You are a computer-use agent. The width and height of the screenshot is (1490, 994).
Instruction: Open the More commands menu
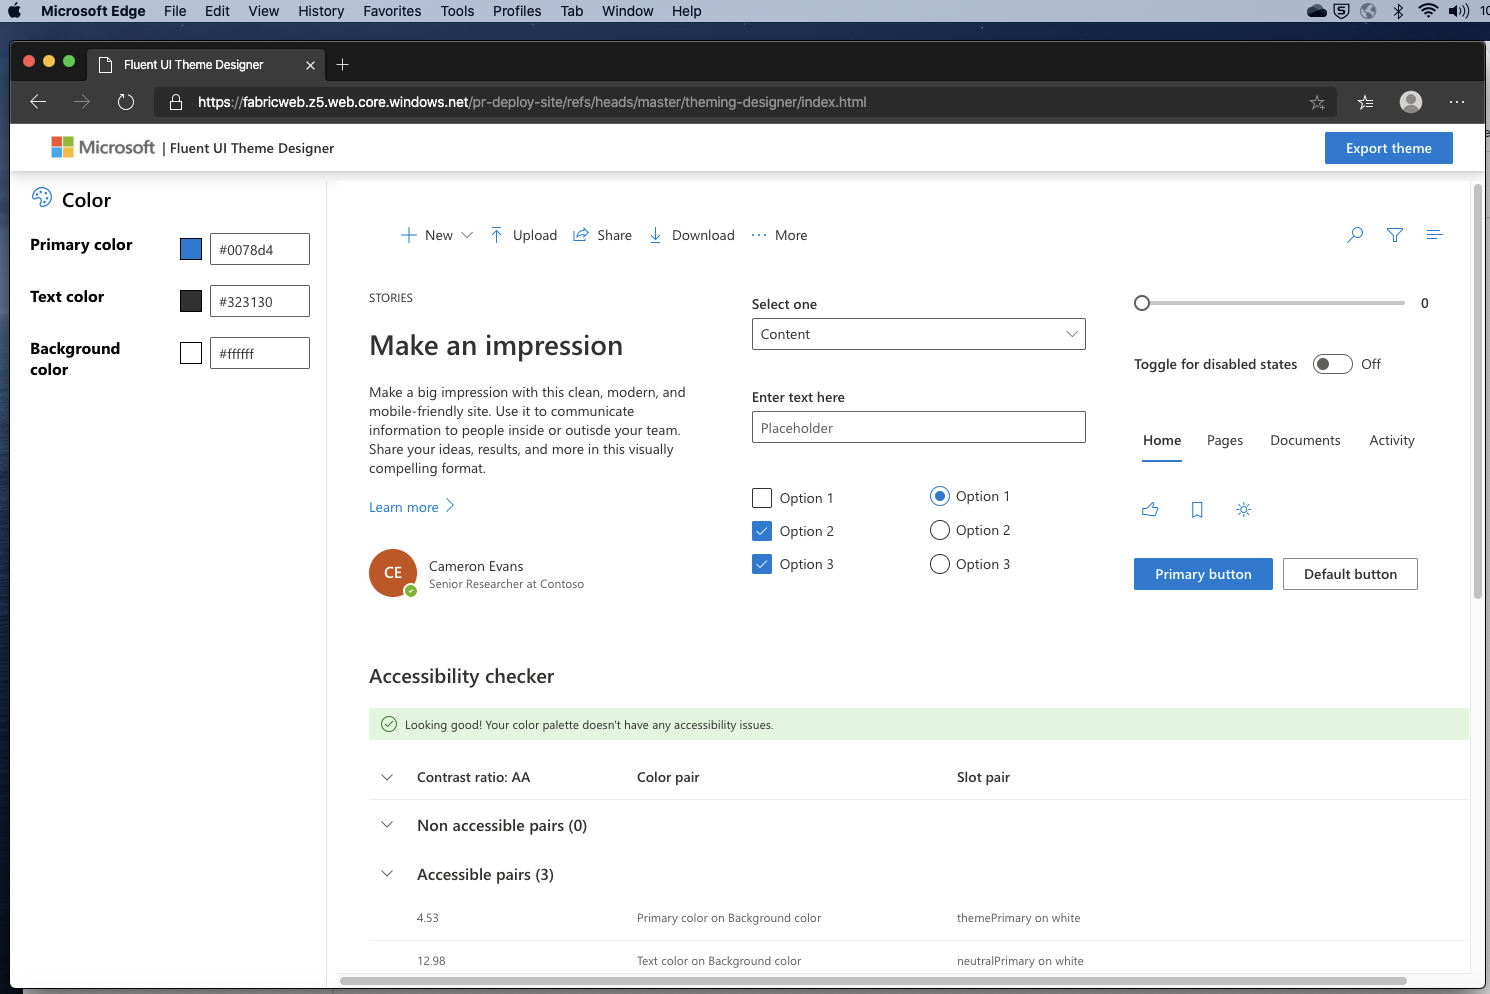click(758, 234)
